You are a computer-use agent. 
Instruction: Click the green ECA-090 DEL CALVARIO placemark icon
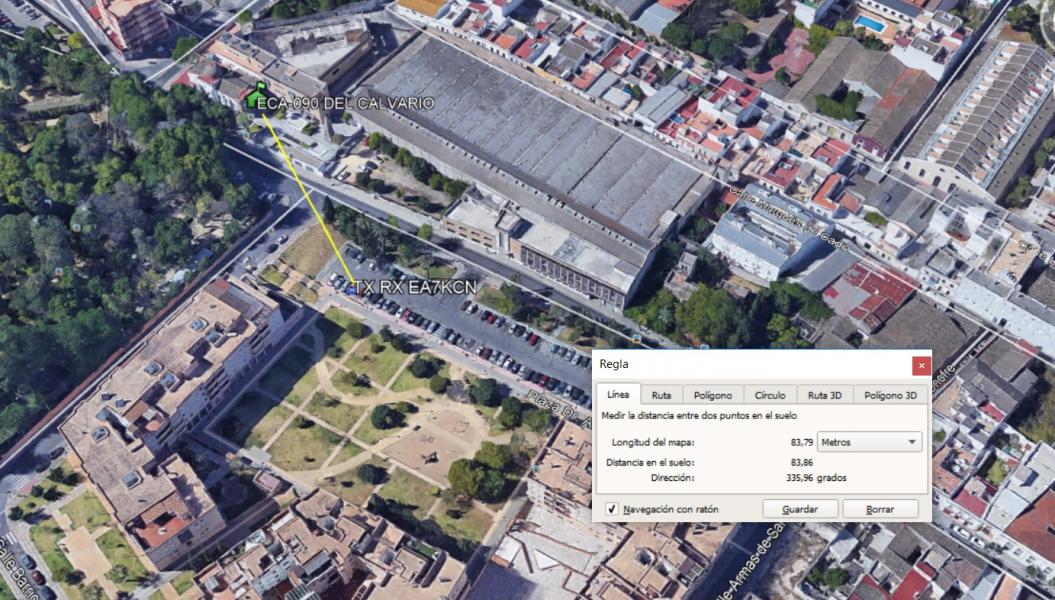coord(251,98)
